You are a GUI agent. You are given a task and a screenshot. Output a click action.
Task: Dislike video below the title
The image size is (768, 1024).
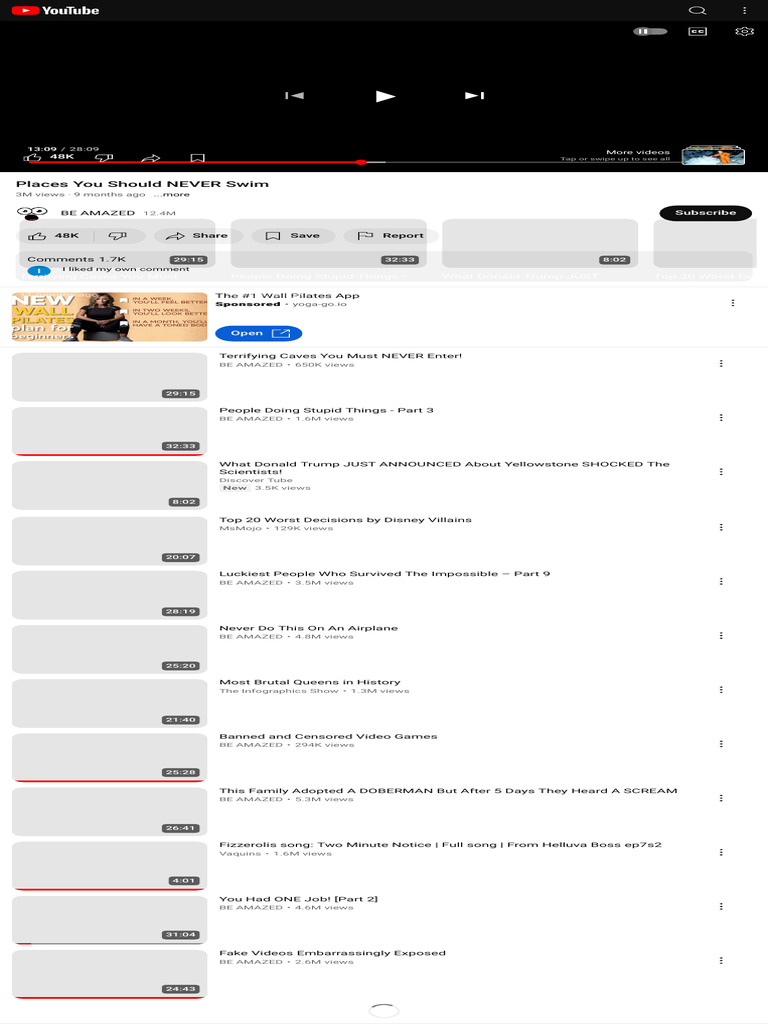click(x=118, y=236)
